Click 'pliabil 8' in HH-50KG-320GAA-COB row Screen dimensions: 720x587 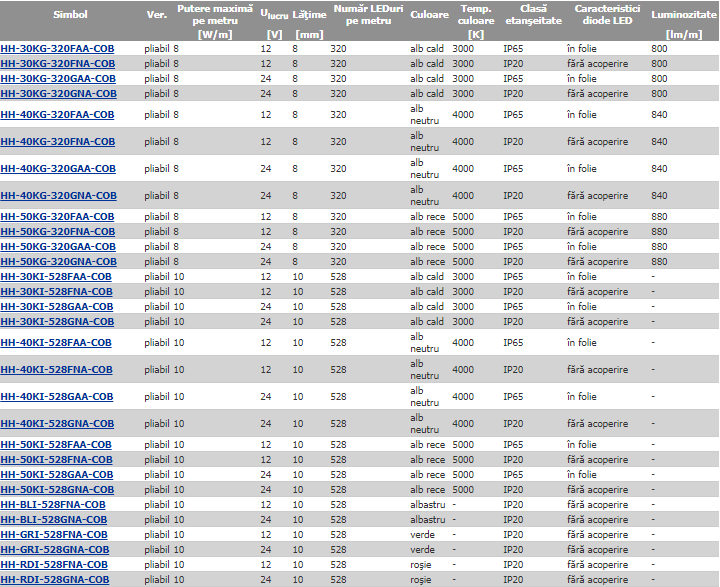tap(161, 247)
